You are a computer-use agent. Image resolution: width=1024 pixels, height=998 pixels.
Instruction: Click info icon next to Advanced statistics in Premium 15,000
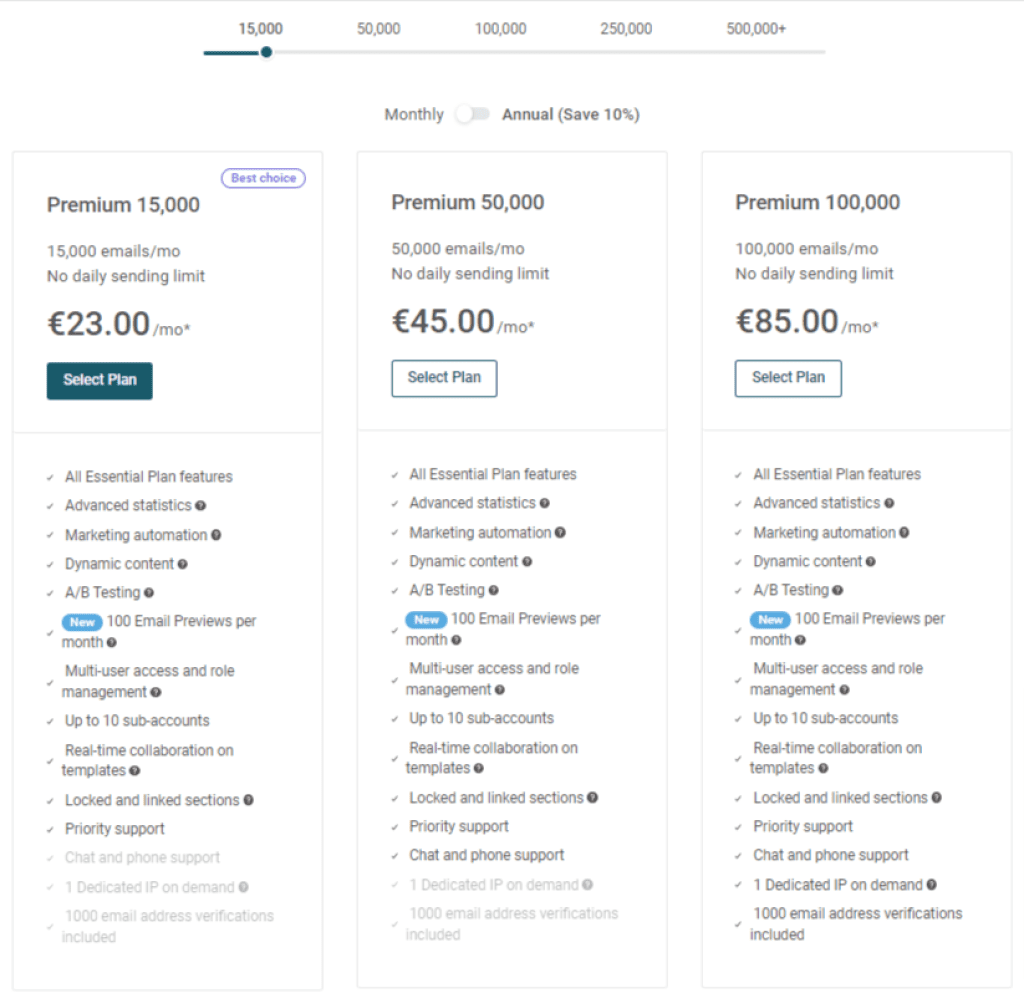pyautogui.click(x=200, y=506)
